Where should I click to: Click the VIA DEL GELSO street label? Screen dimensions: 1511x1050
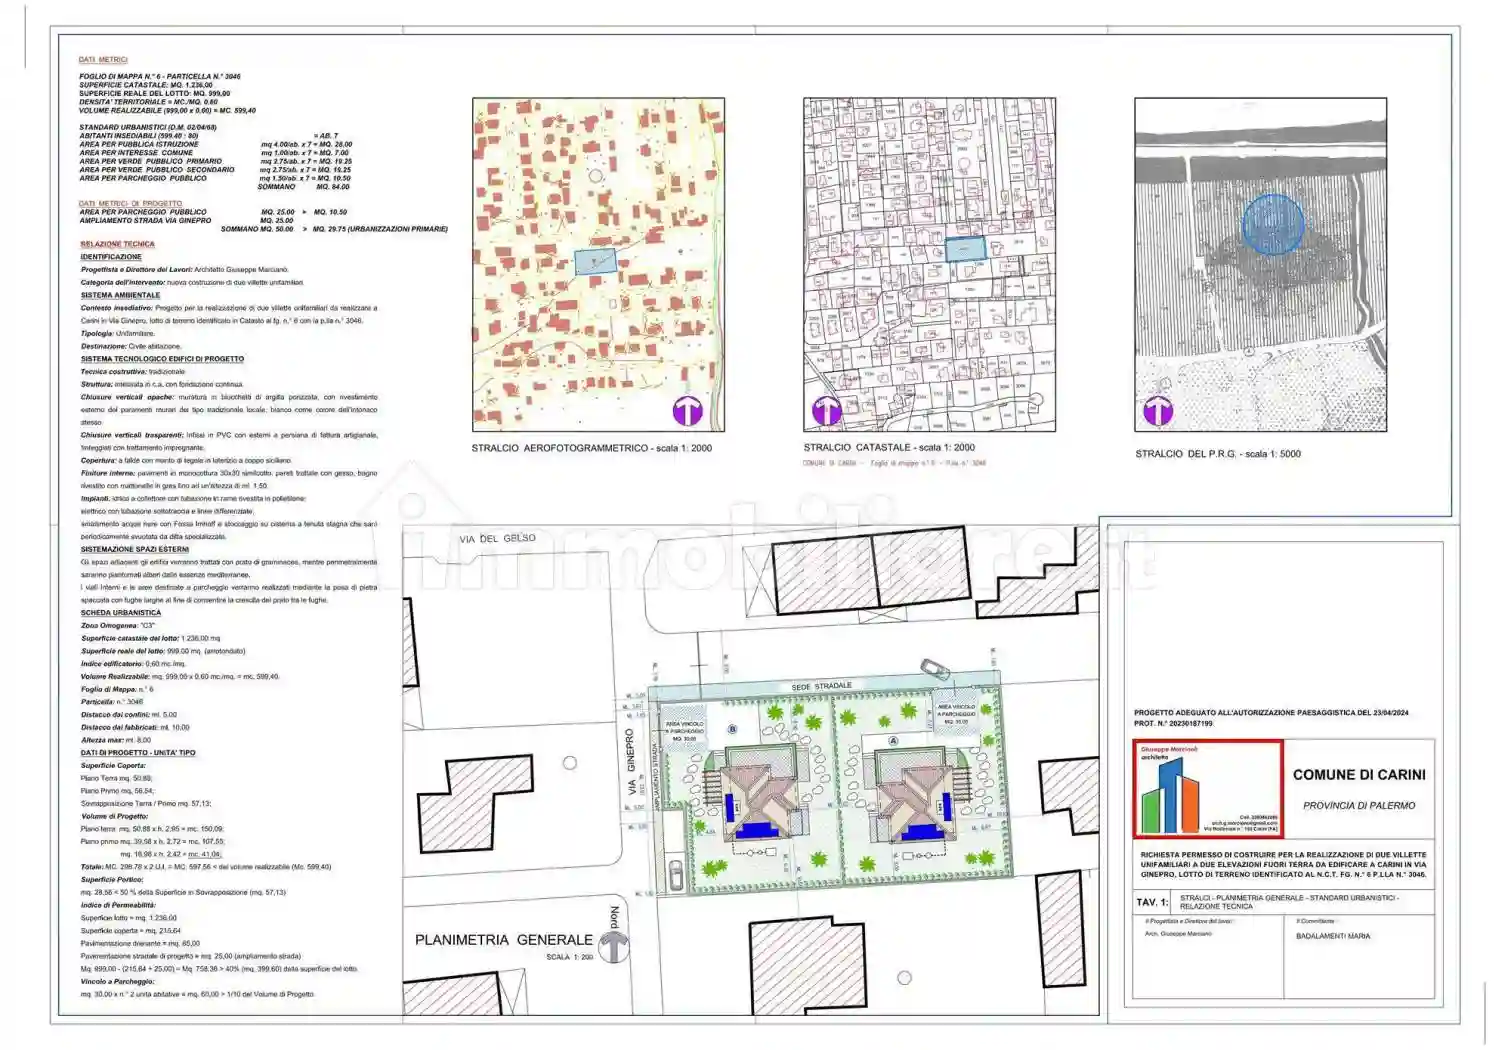[x=497, y=539]
